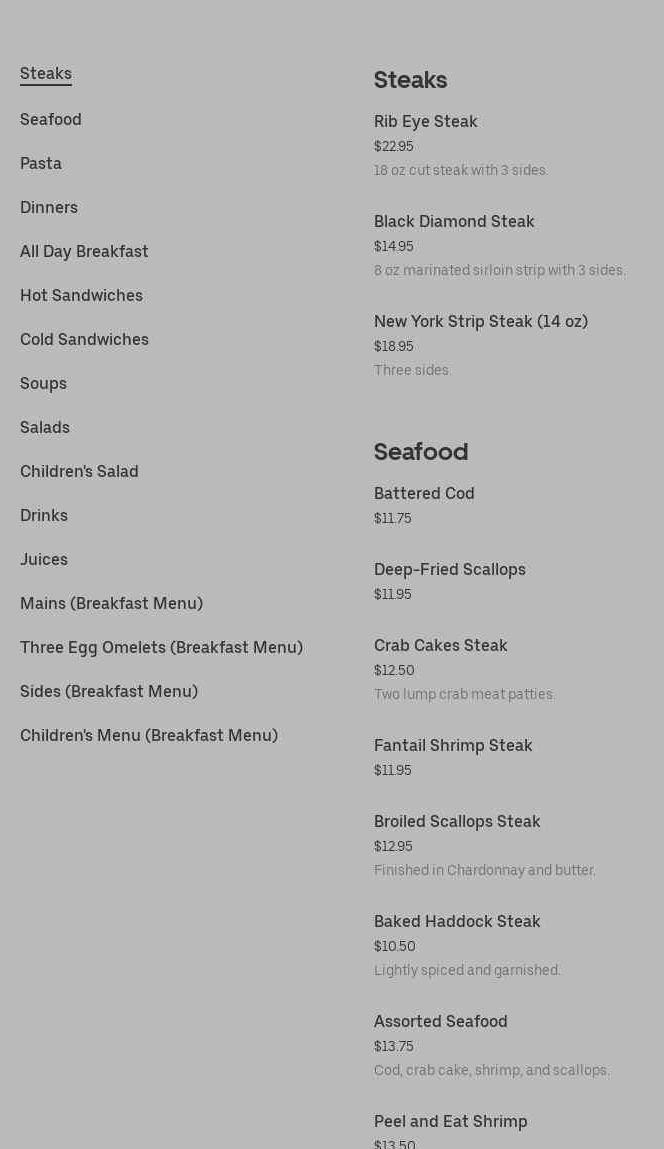Jump to the Drinks section

(44, 515)
